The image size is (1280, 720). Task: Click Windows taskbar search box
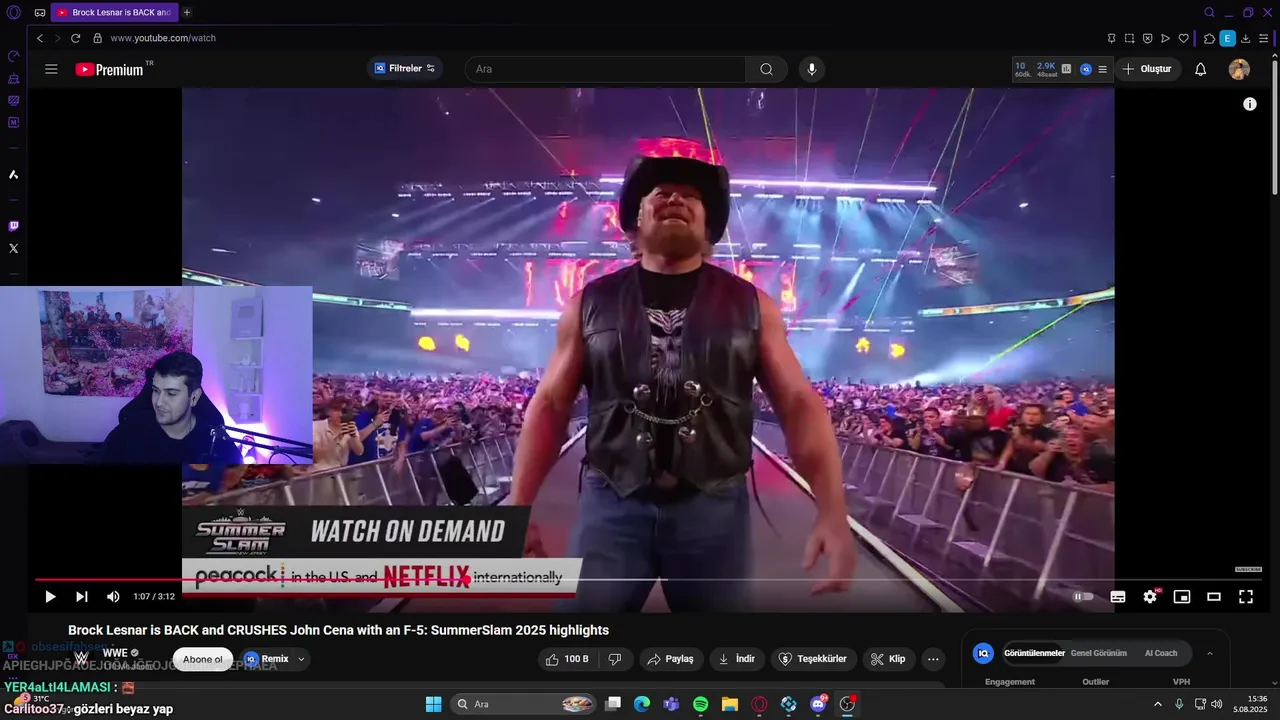tap(523, 704)
